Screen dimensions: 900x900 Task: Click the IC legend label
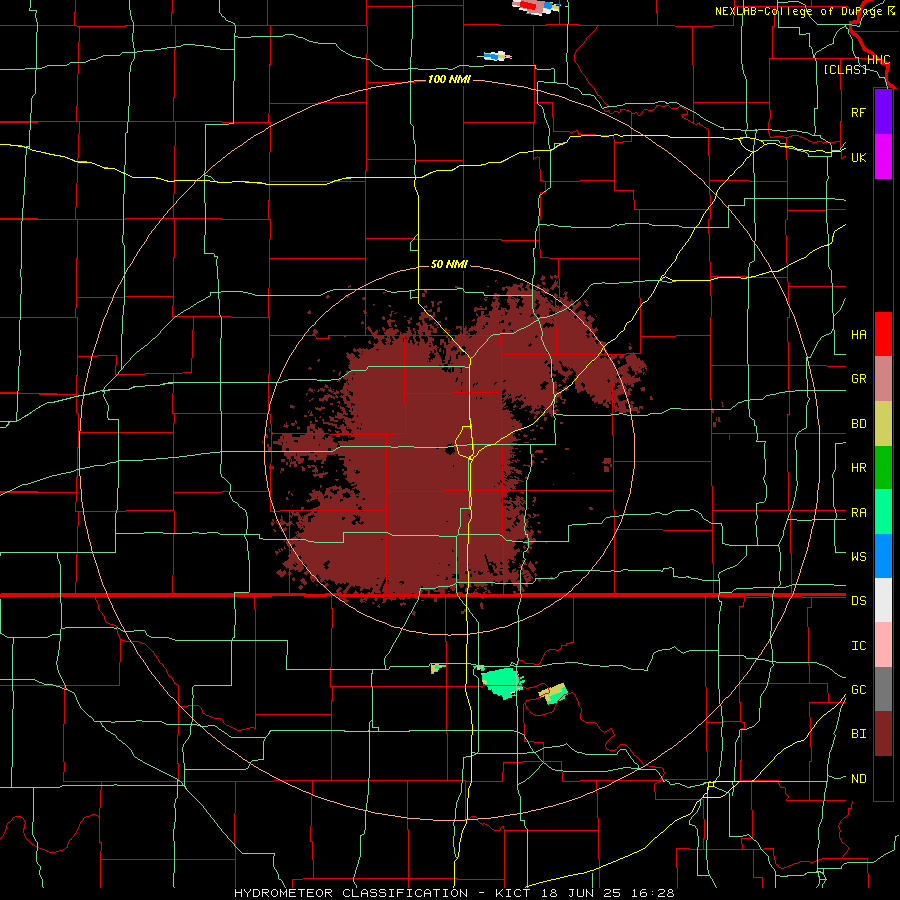(x=858, y=646)
